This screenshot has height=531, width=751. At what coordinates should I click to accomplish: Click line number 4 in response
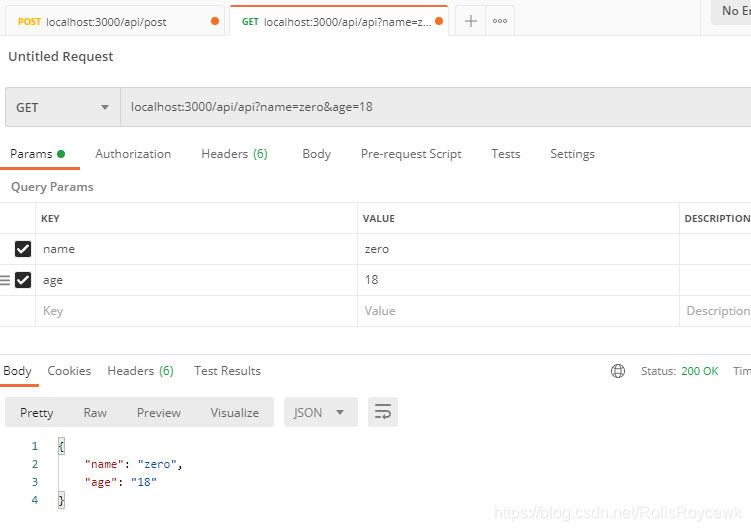click(x=35, y=500)
